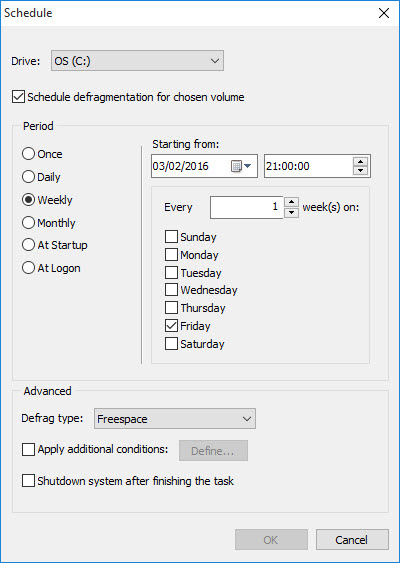
Task: Click the Define... button
Action: 213,451
